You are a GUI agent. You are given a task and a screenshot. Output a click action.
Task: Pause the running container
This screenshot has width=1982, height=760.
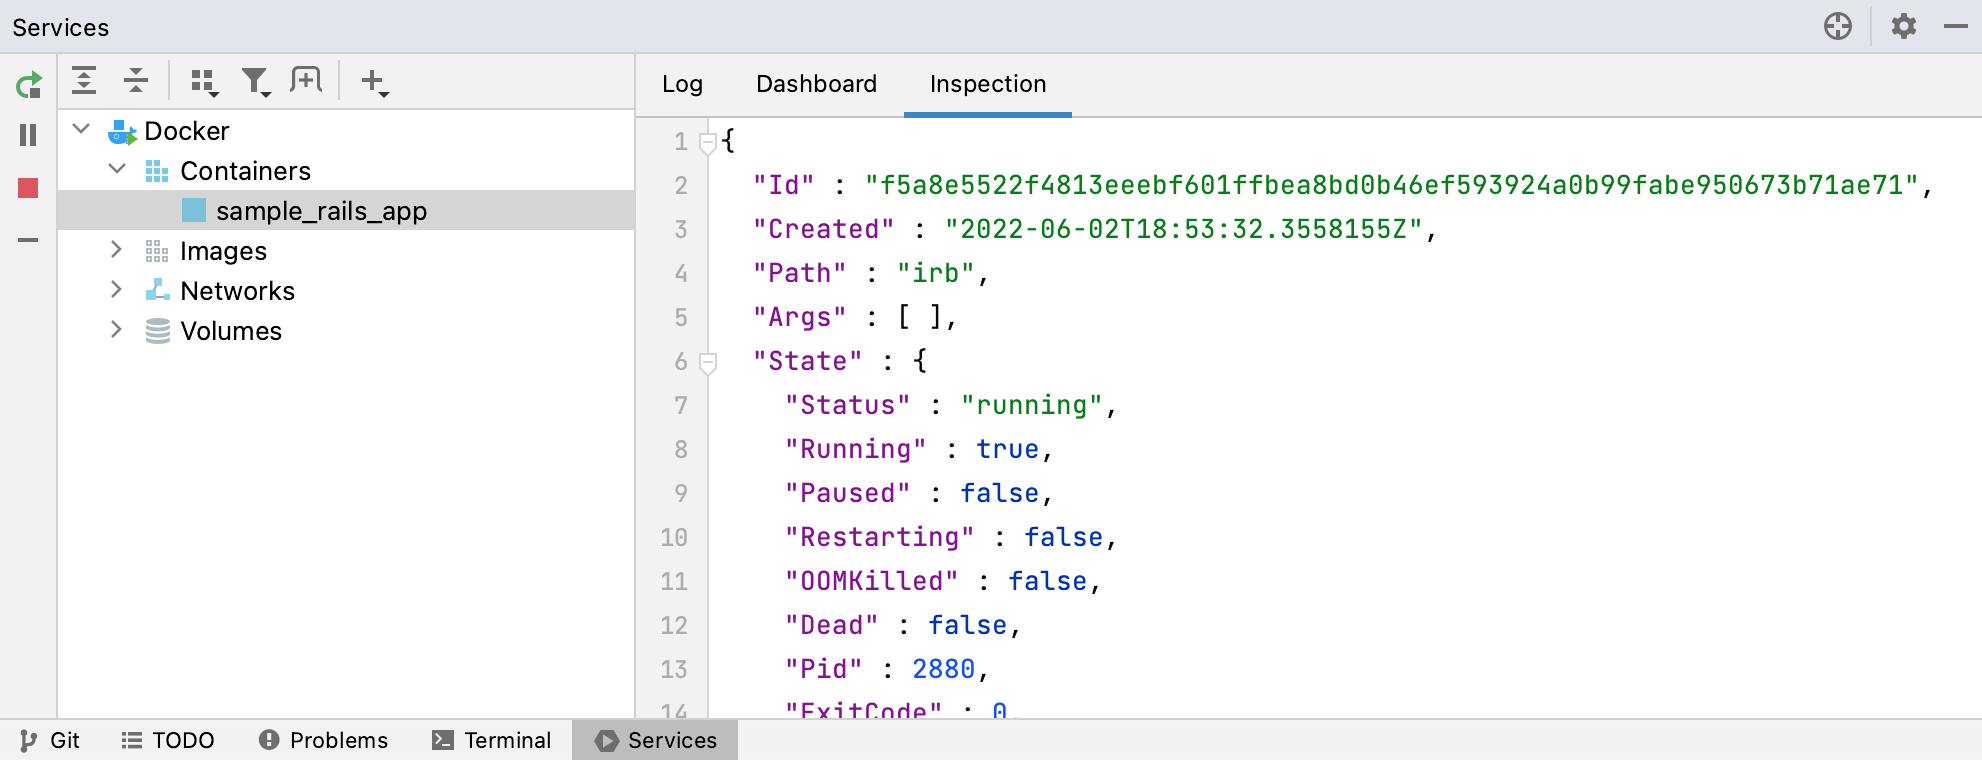28,135
